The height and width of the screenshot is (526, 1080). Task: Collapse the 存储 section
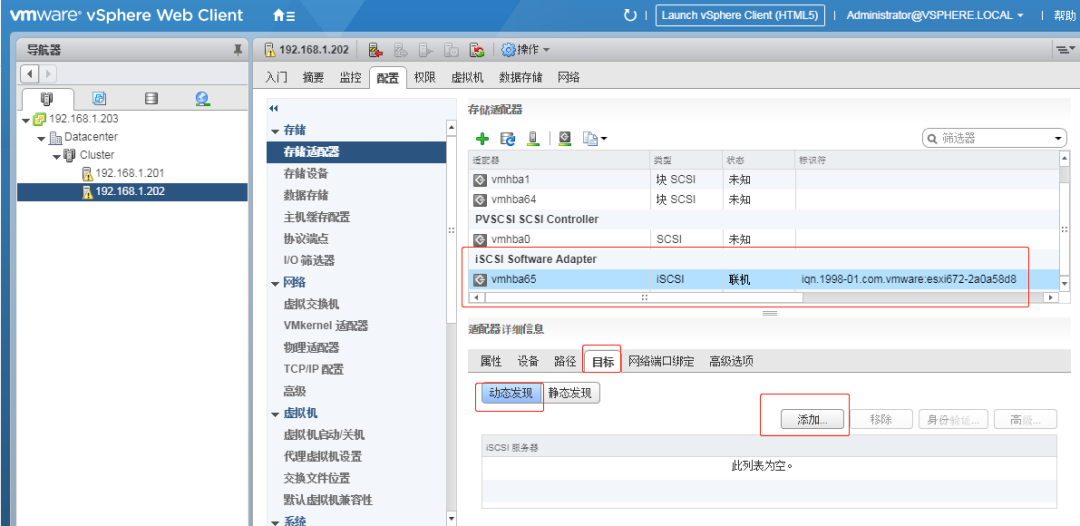(275, 131)
